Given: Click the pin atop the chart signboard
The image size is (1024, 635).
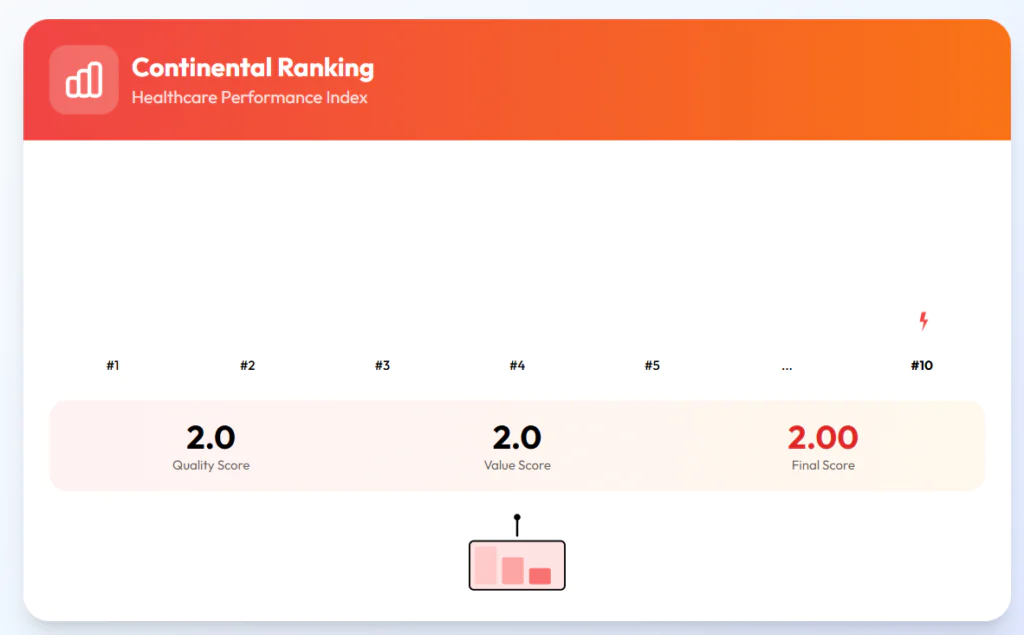Looking at the screenshot, I should (517, 525).
